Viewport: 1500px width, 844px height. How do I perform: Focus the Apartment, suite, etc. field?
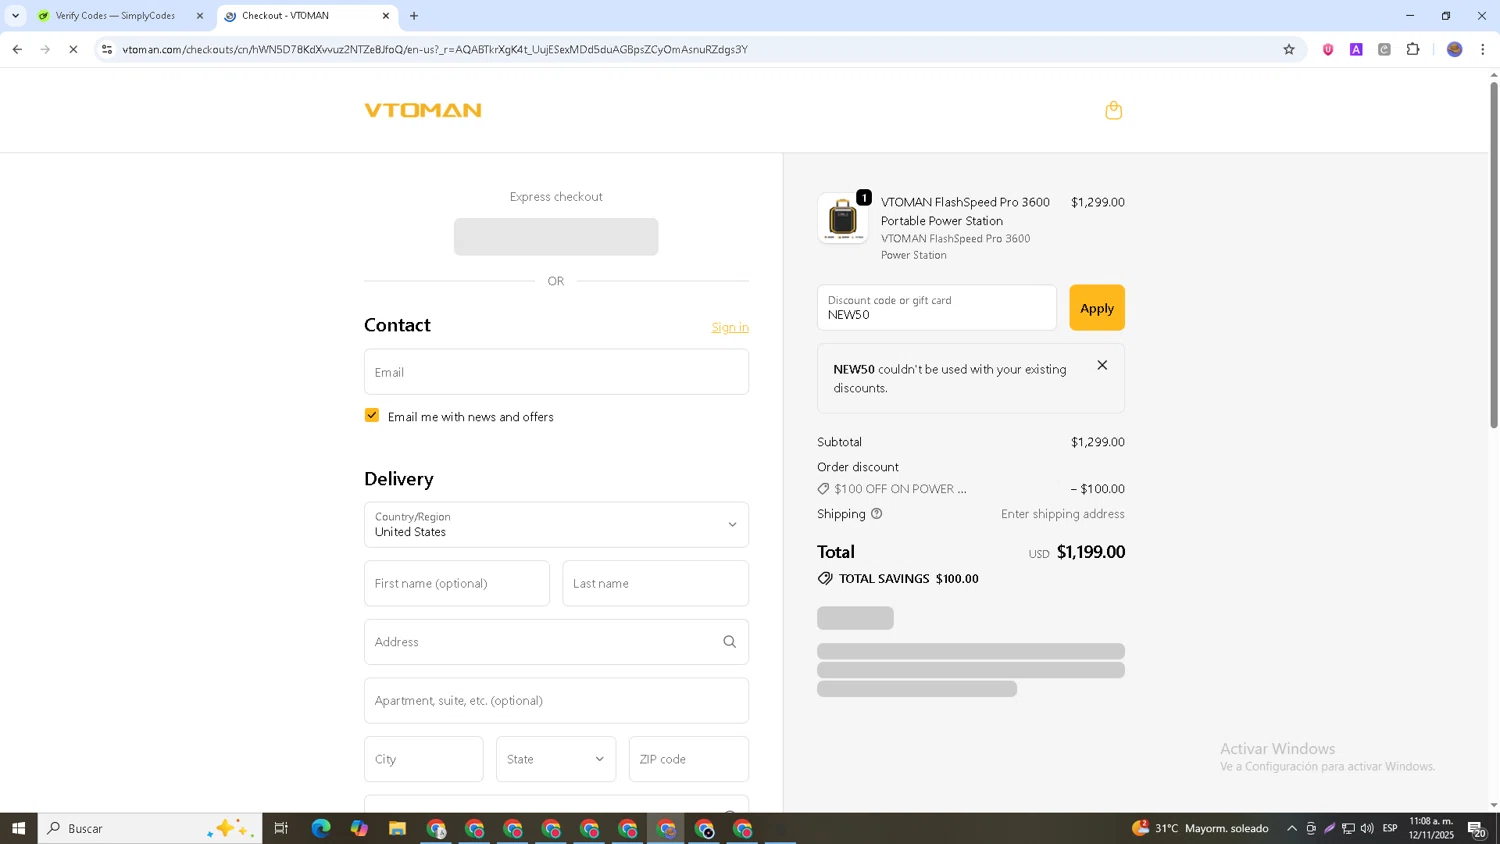click(556, 701)
